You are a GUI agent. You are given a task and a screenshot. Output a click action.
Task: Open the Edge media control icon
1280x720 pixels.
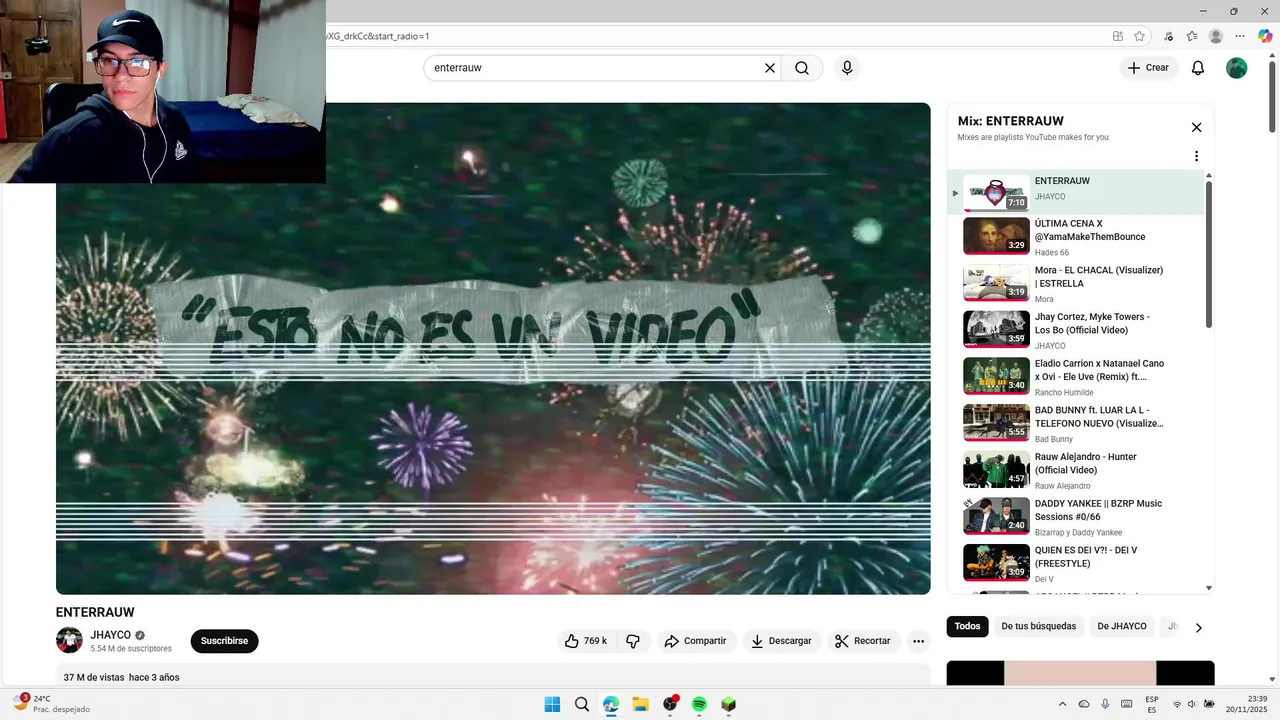coord(1168,36)
